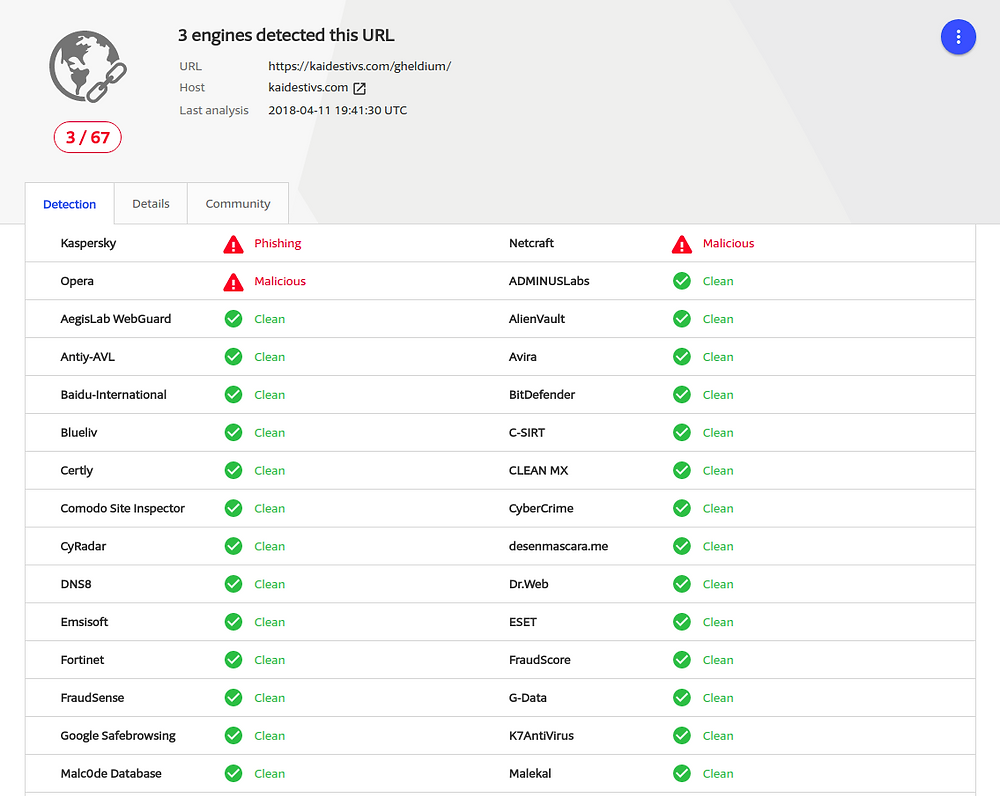The height and width of the screenshot is (796, 1000).
Task: Open external link icon beside kaidestivs.com
Action: (360, 88)
